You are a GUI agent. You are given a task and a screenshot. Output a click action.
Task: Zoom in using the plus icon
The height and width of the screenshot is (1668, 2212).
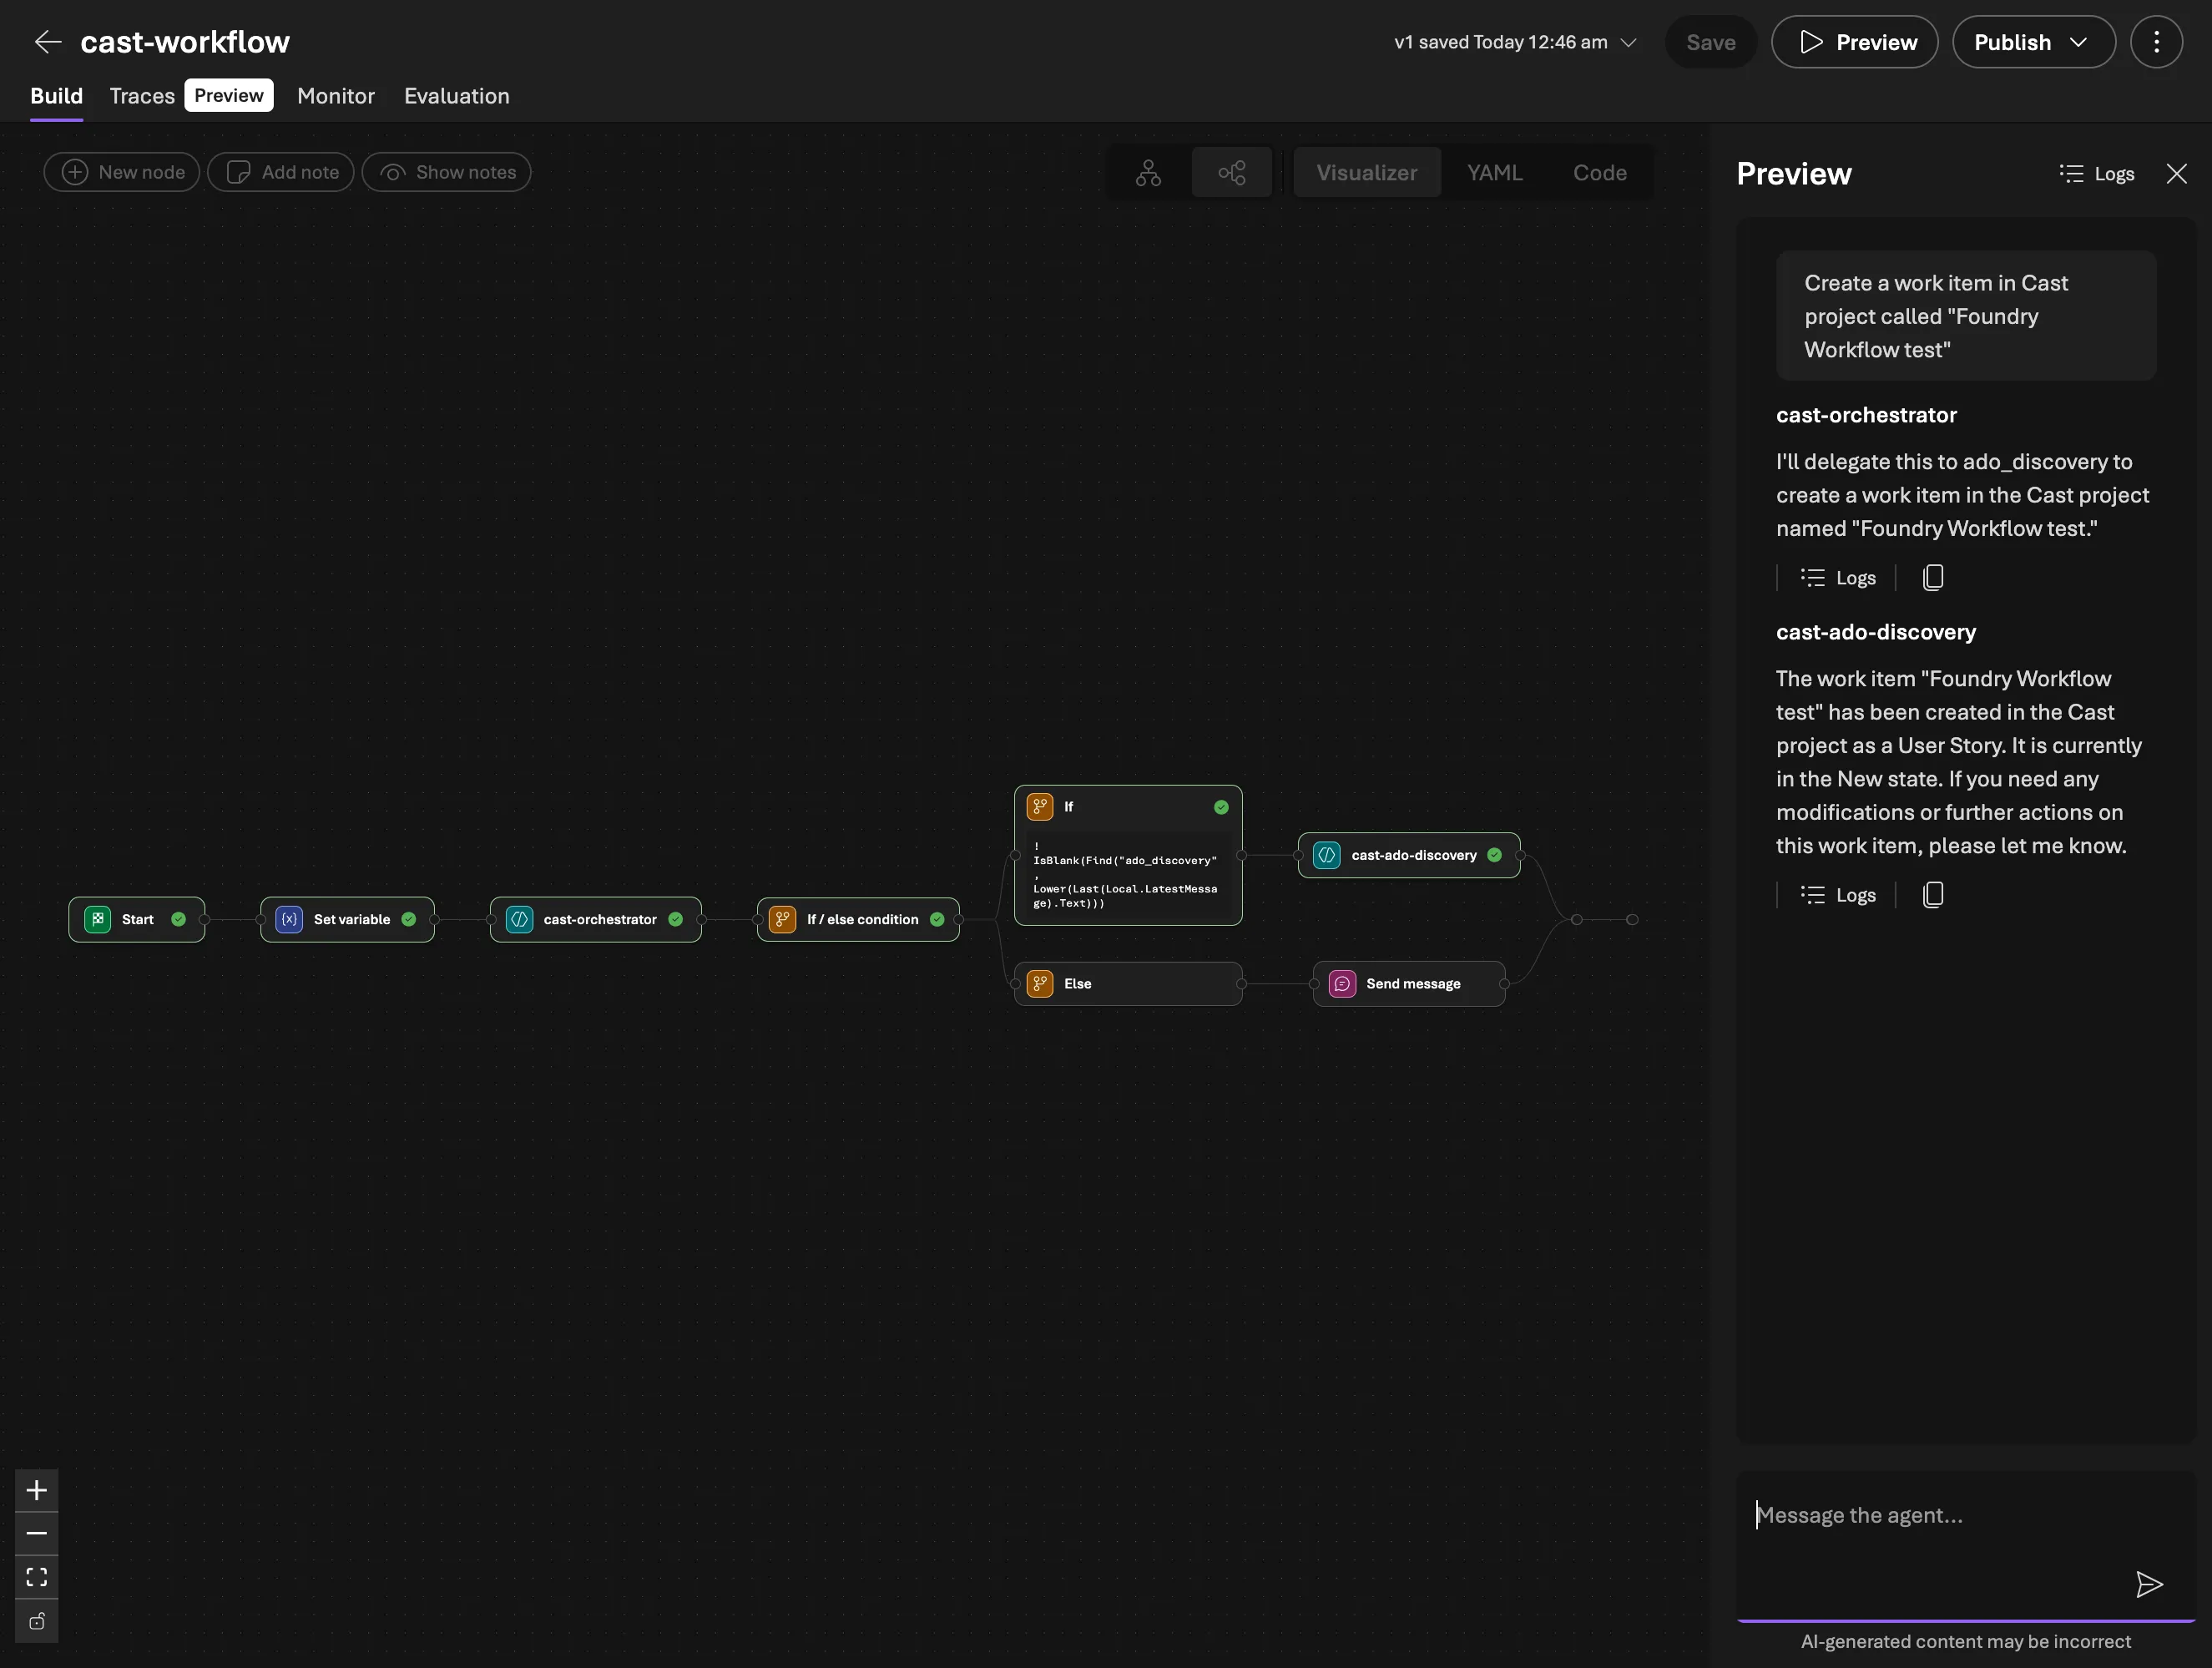coord(37,1489)
